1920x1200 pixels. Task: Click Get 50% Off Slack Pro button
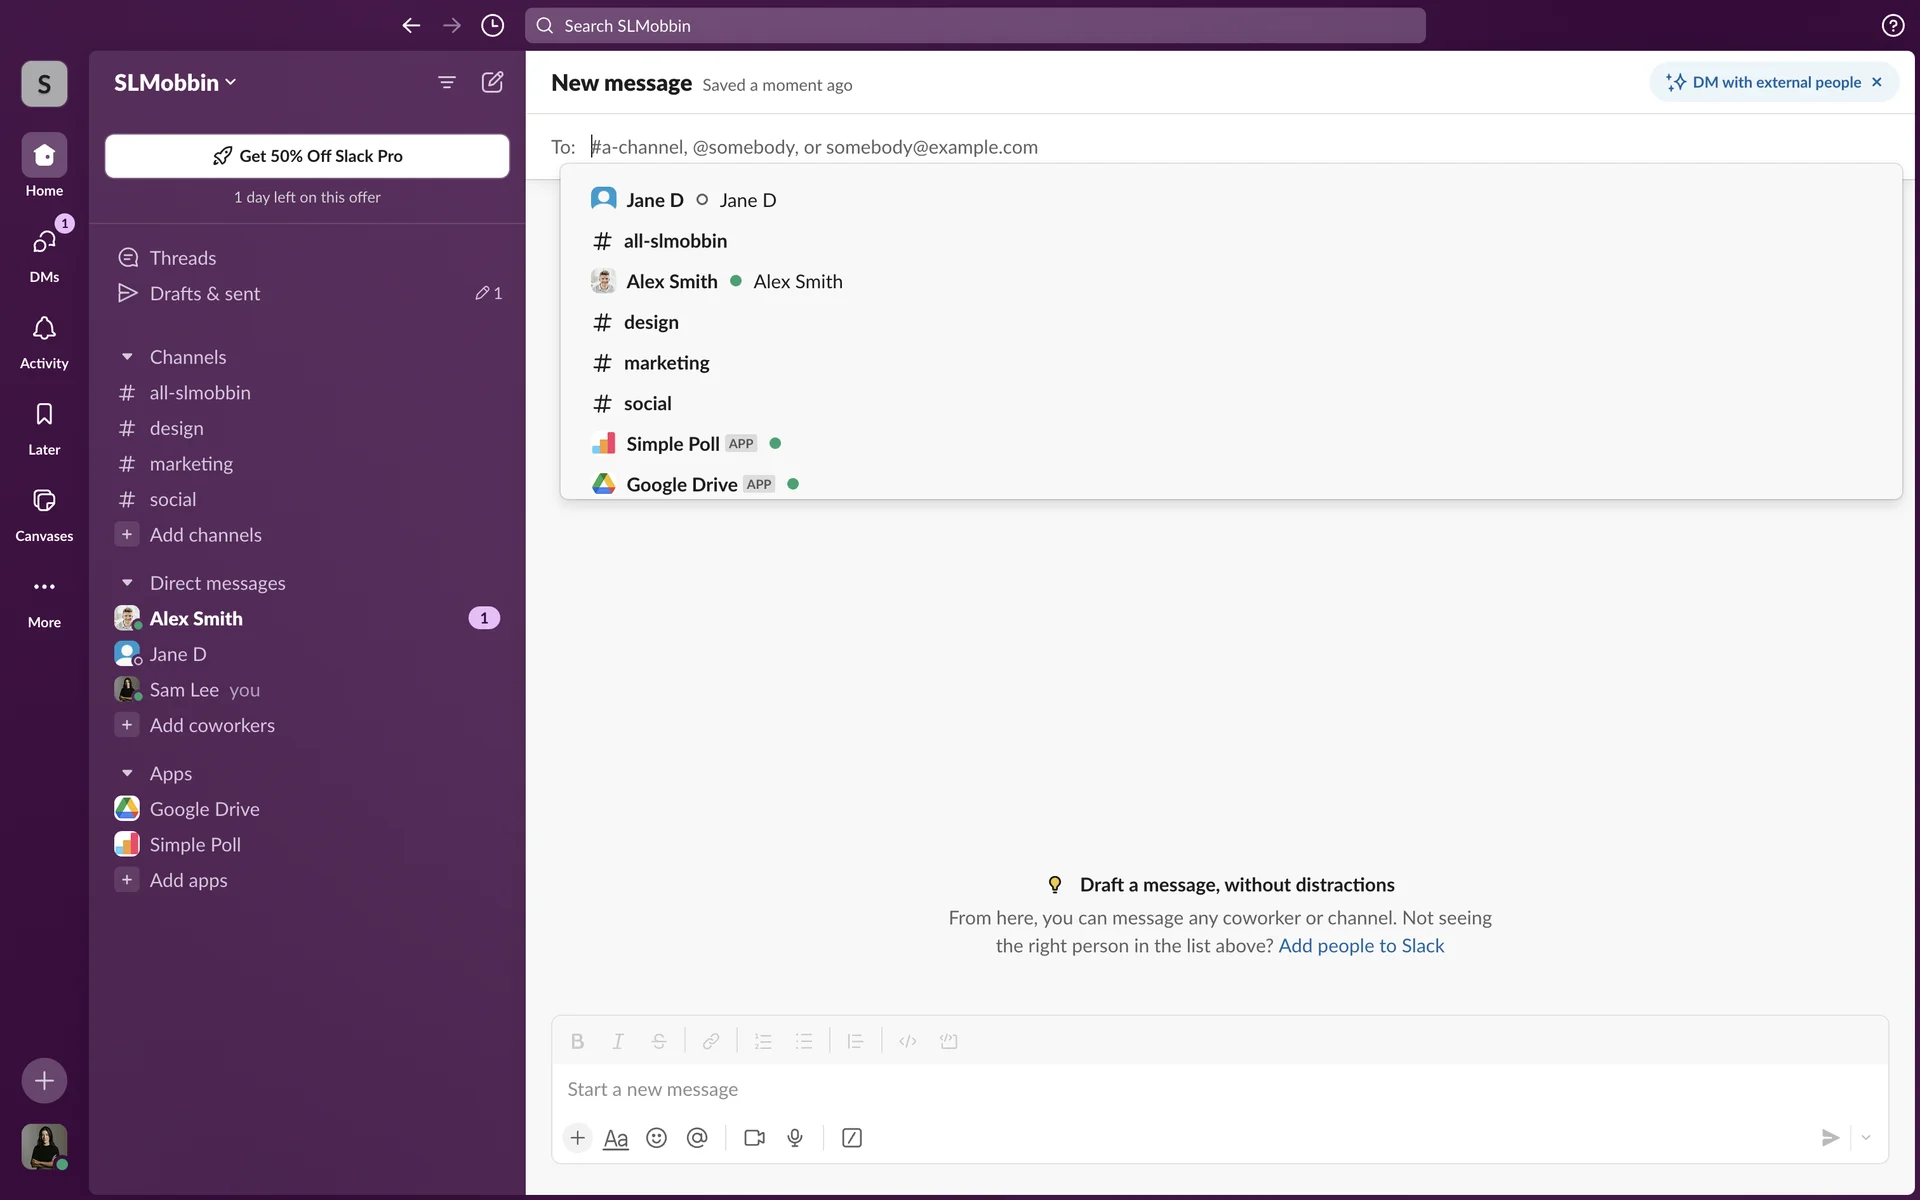[307, 156]
